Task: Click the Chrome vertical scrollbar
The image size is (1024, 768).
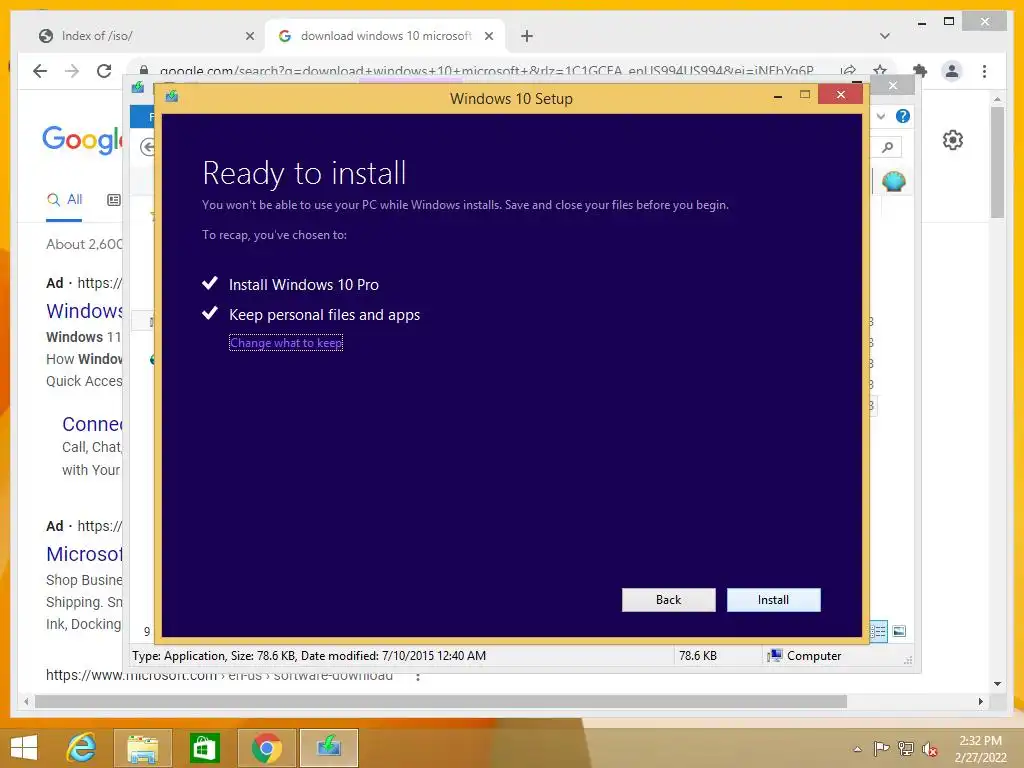Action: [997, 162]
